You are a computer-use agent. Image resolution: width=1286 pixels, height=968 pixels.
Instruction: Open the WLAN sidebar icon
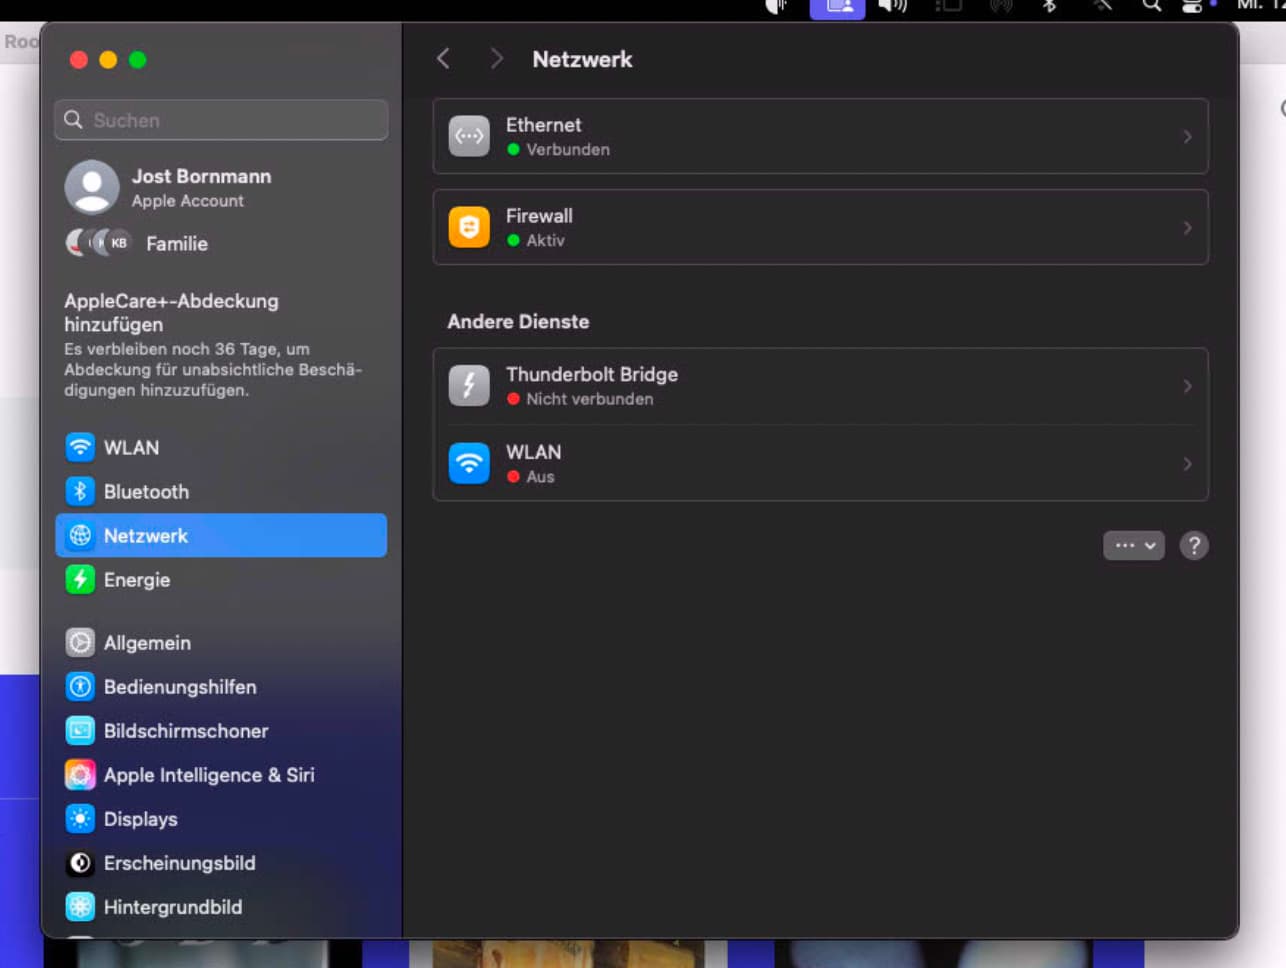80,447
